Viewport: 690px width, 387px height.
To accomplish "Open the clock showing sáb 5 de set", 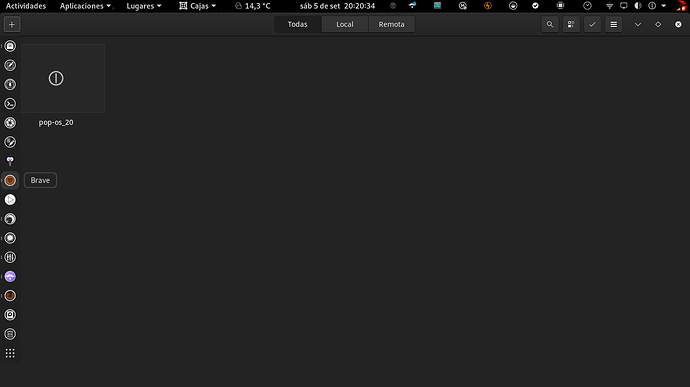I will pos(337,6).
